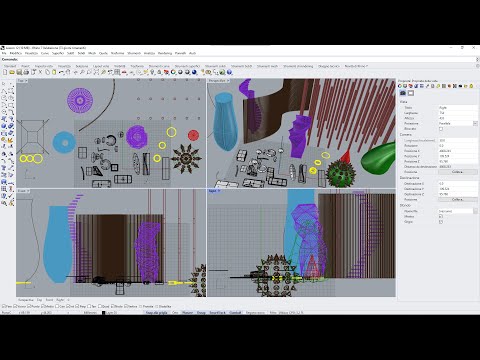
Task: Open the Front viewport title dropdown arrow
Action: [x=28, y=191]
